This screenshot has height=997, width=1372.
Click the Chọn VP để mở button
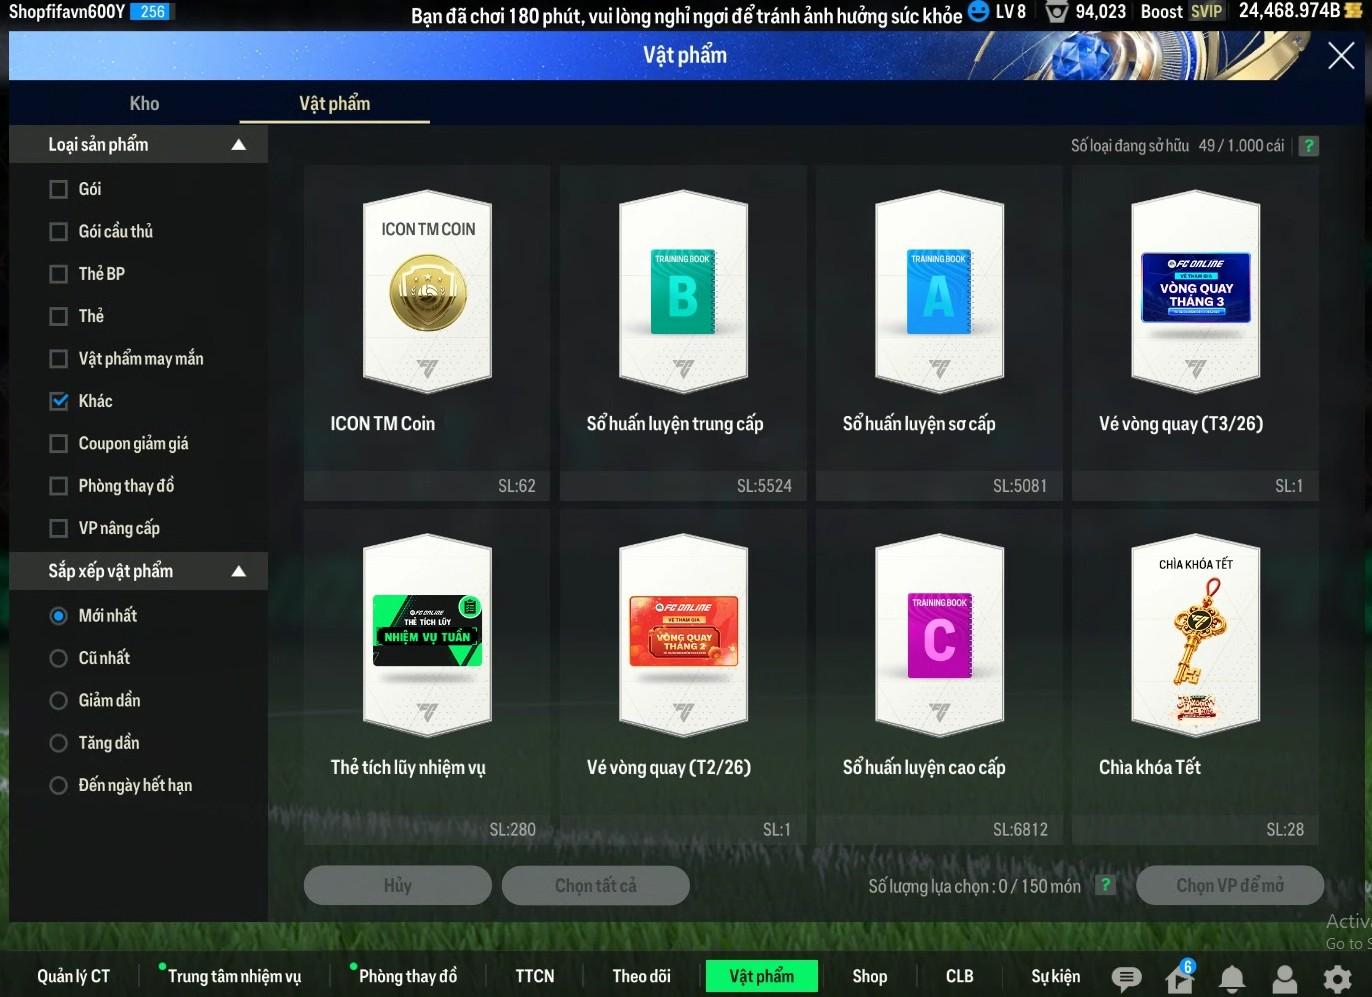click(1229, 886)
